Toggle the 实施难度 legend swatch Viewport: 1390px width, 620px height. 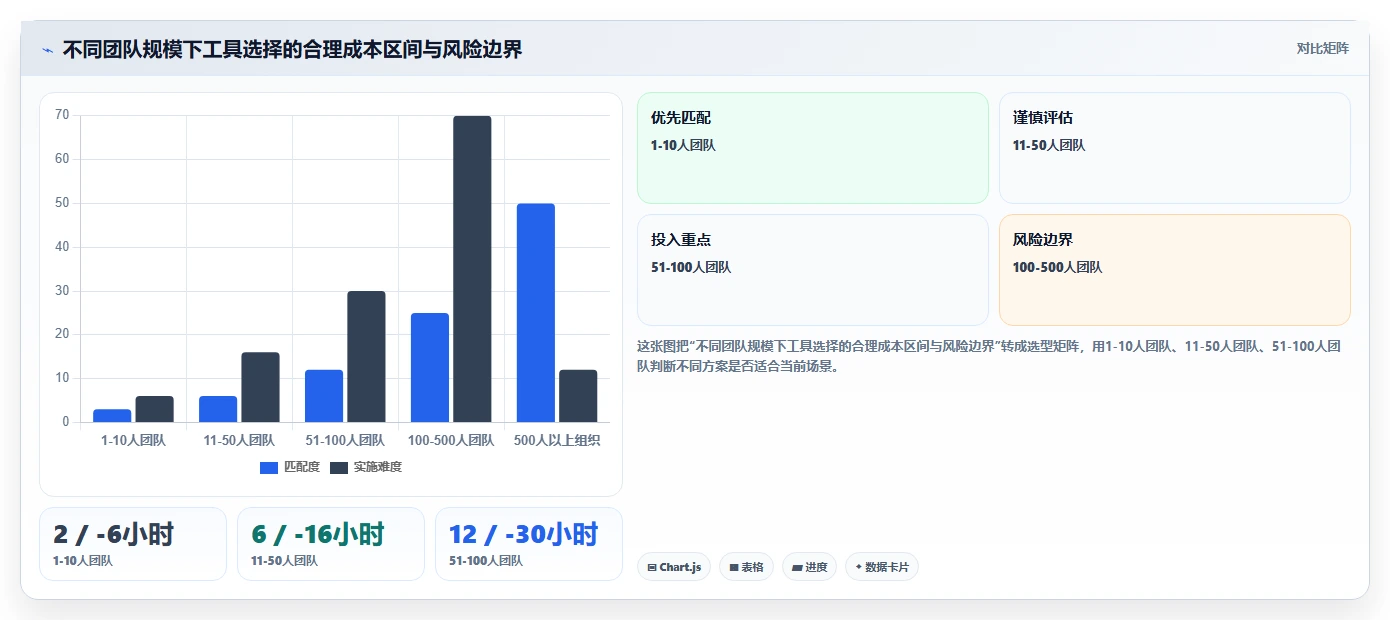click(339, 467)
